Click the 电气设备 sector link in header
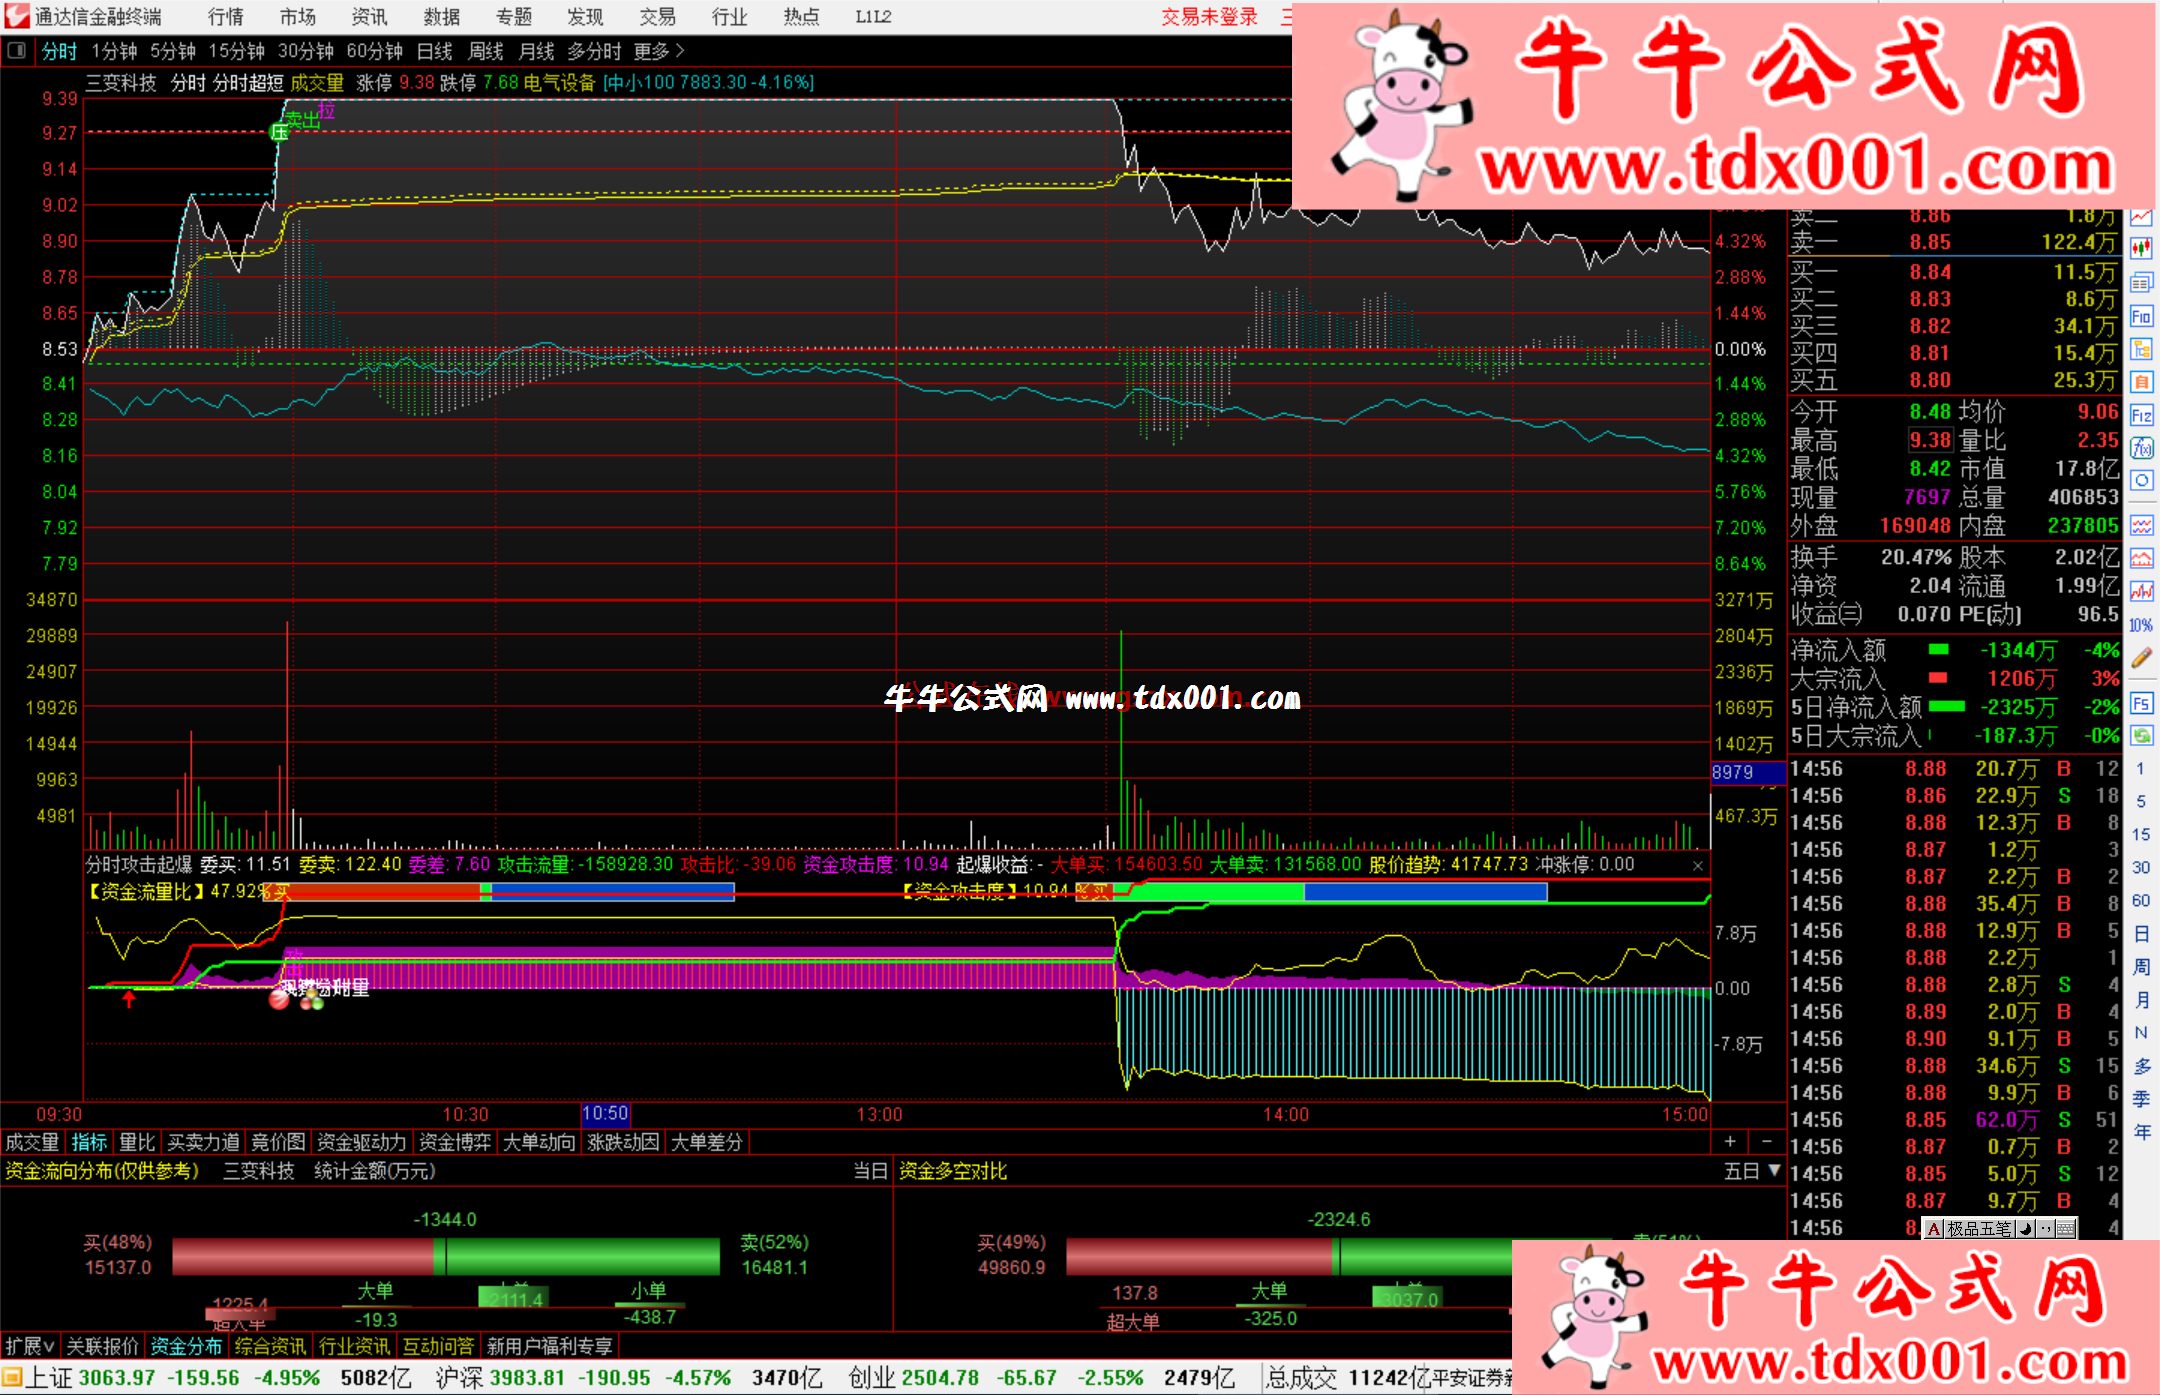 [x=559, y=82]
